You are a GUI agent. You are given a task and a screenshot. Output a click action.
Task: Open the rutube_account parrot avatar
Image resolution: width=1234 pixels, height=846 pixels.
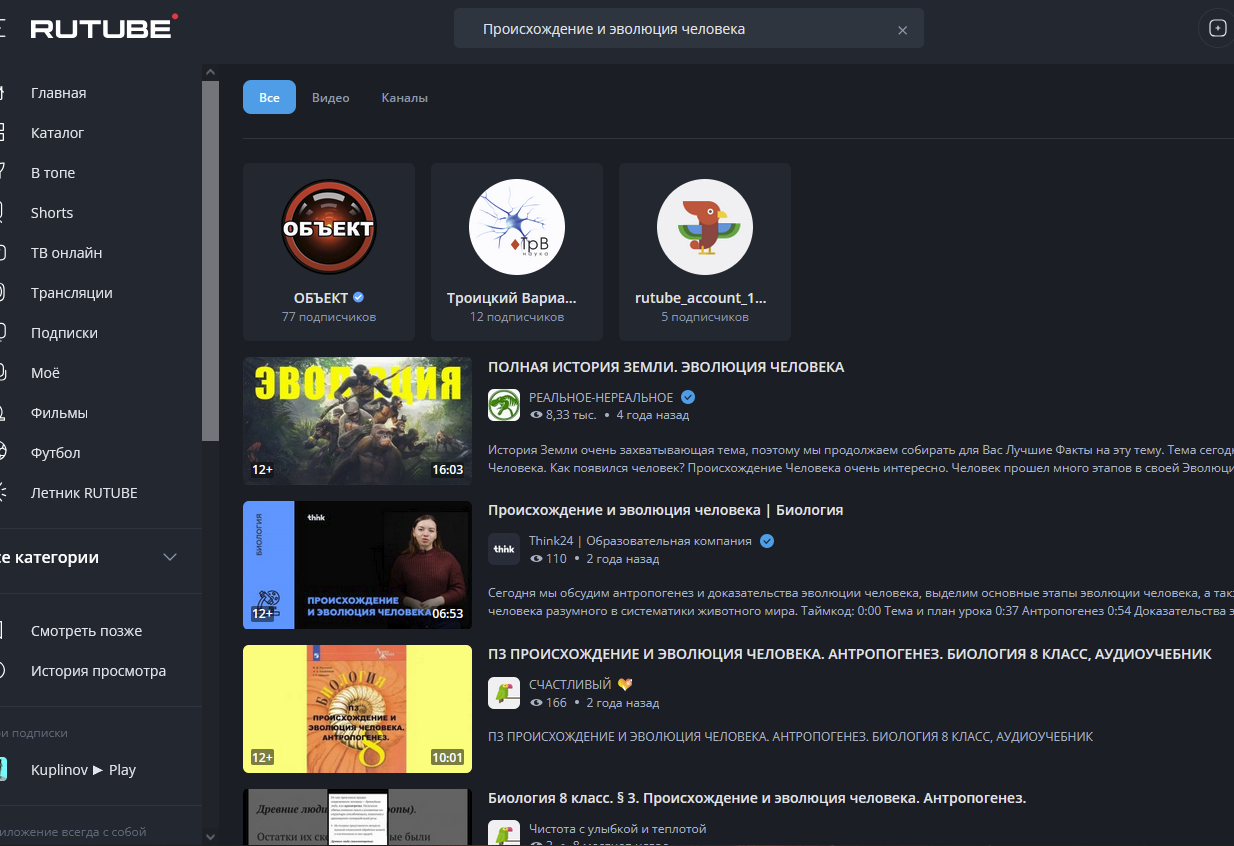tap(705, 227)
